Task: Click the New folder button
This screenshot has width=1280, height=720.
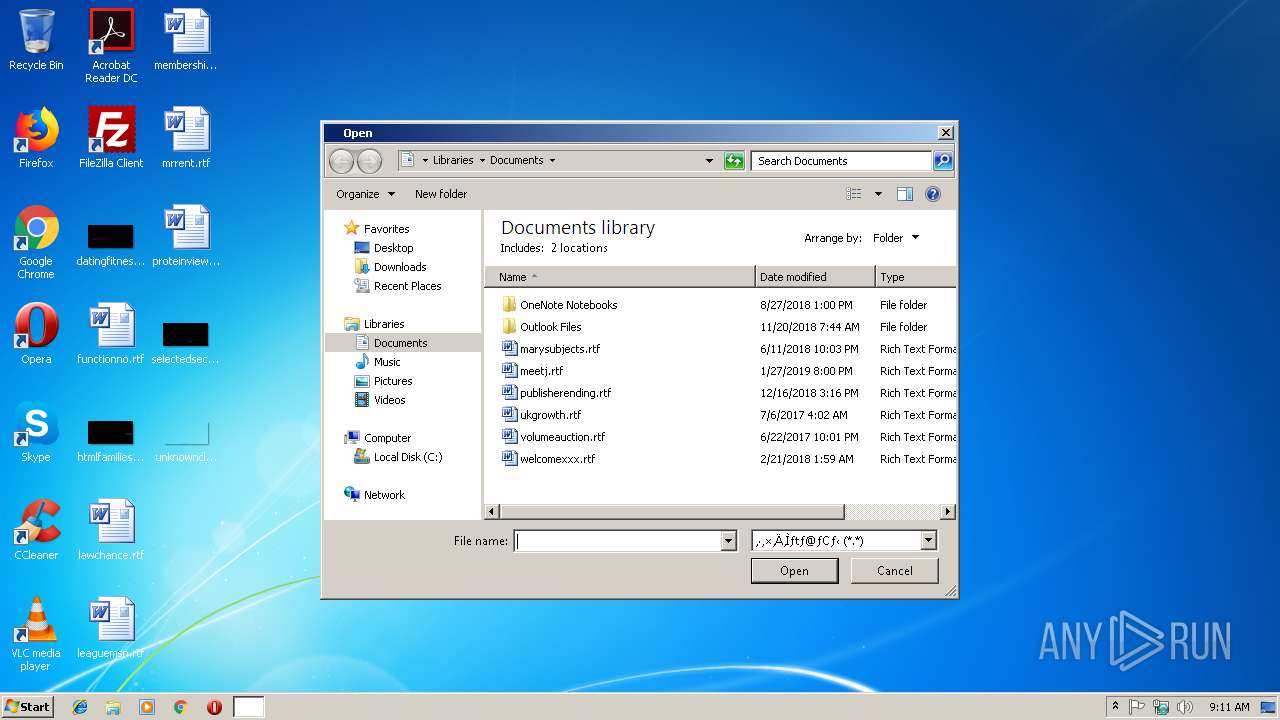Action: (x=441, y=194)
